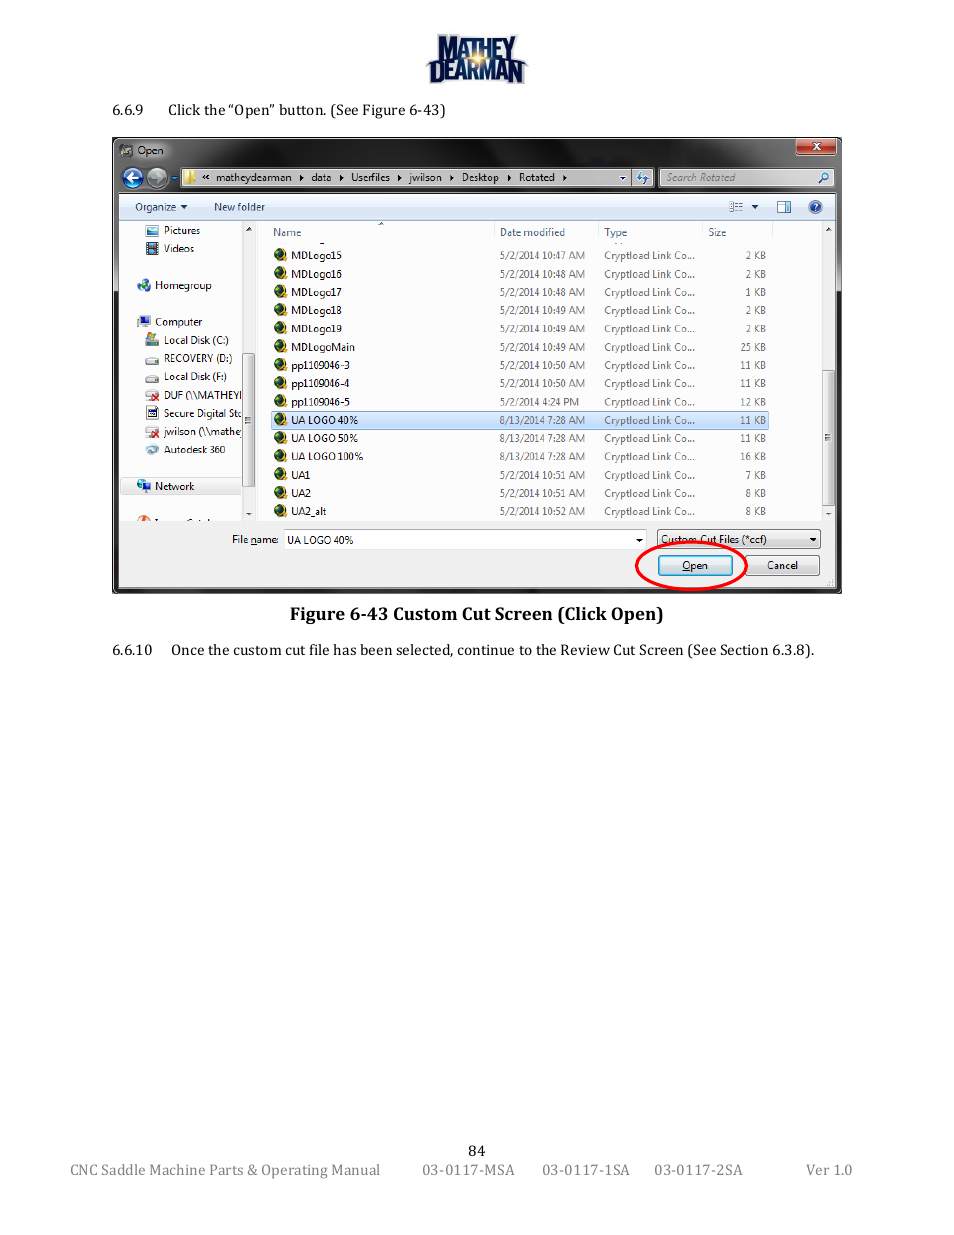This screenshot has width=954, height=1235.
Task: Select the MDLogo17 file
Action: [519, 292]
